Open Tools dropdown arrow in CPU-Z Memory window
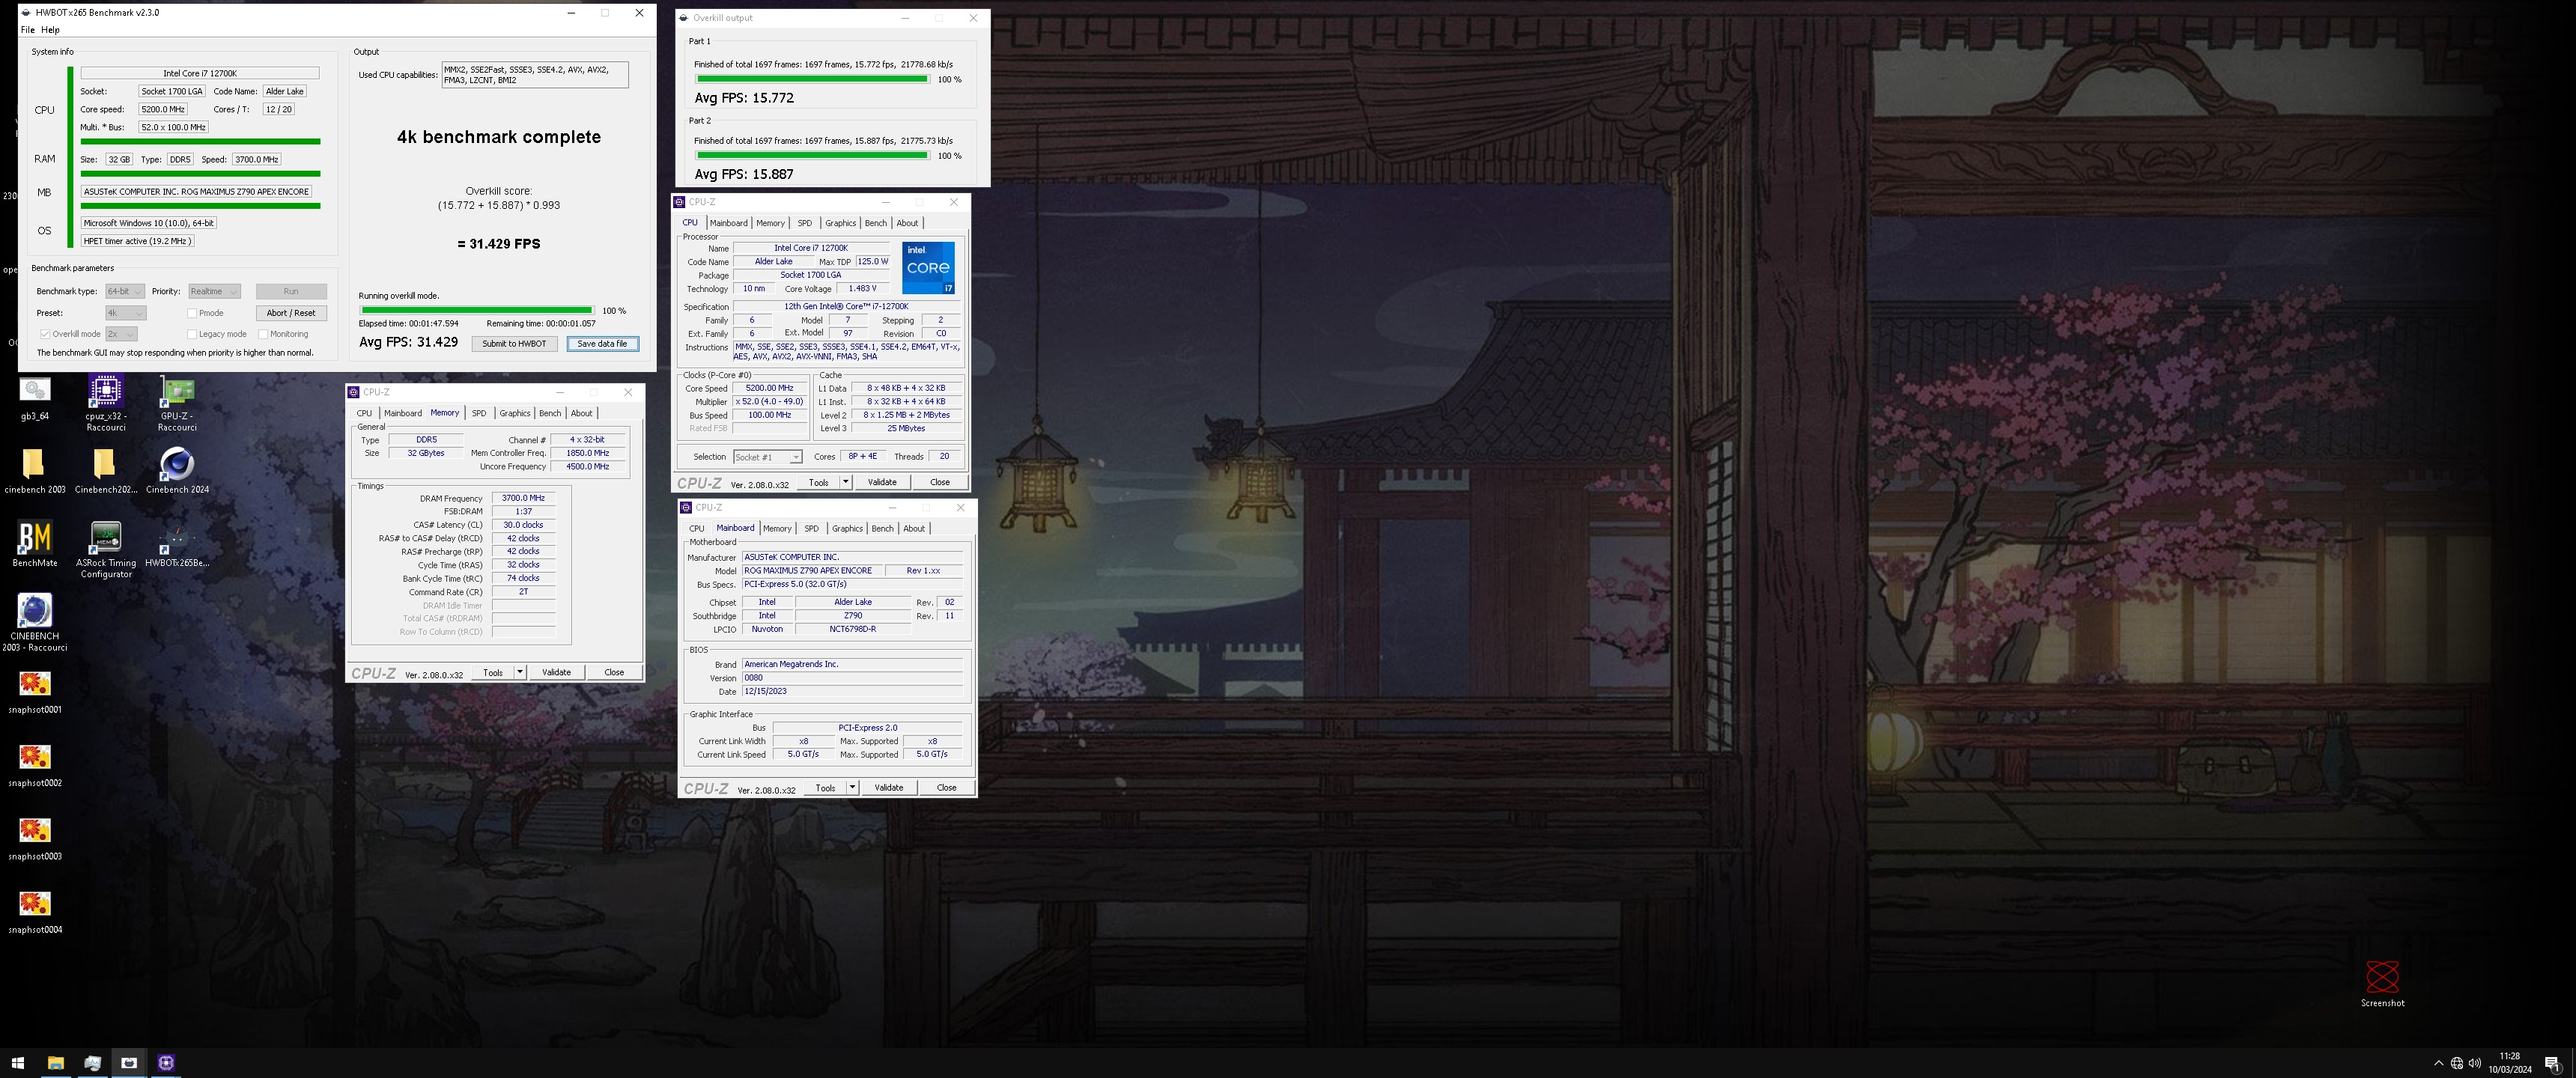The height and width of the screenshot is (1078, 2576). click(520, 672)
